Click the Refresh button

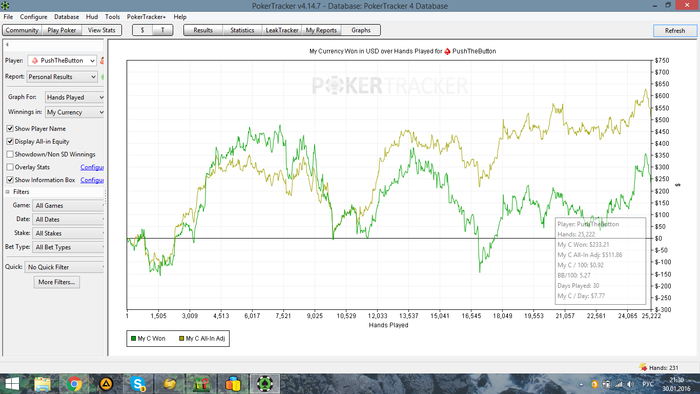pyautogui.click(x=675, y=31)
